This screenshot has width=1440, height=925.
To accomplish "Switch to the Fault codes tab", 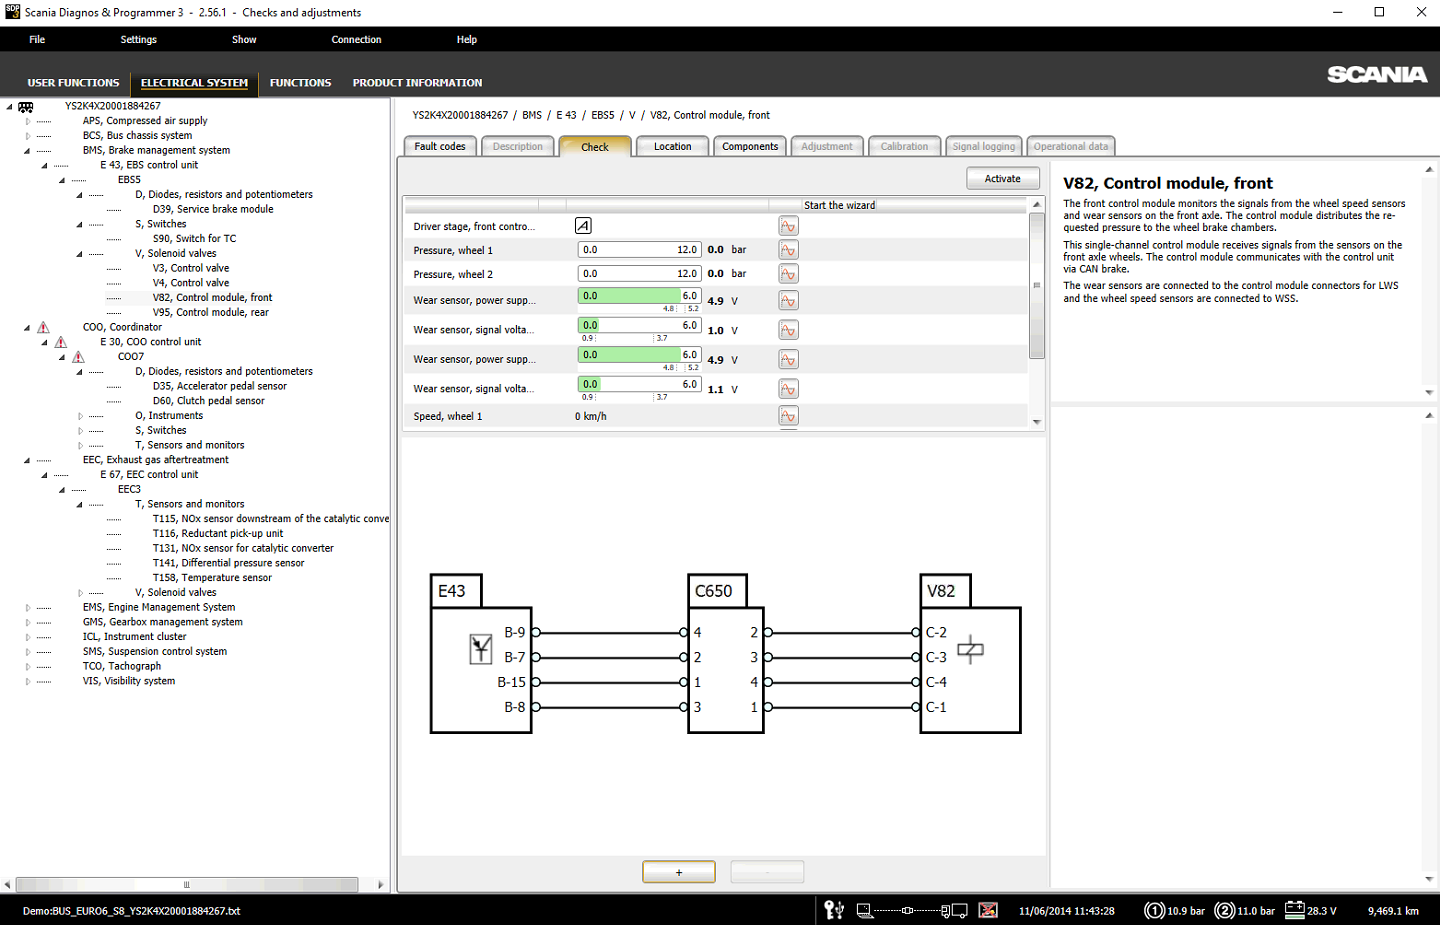I will tap(440, 147).
